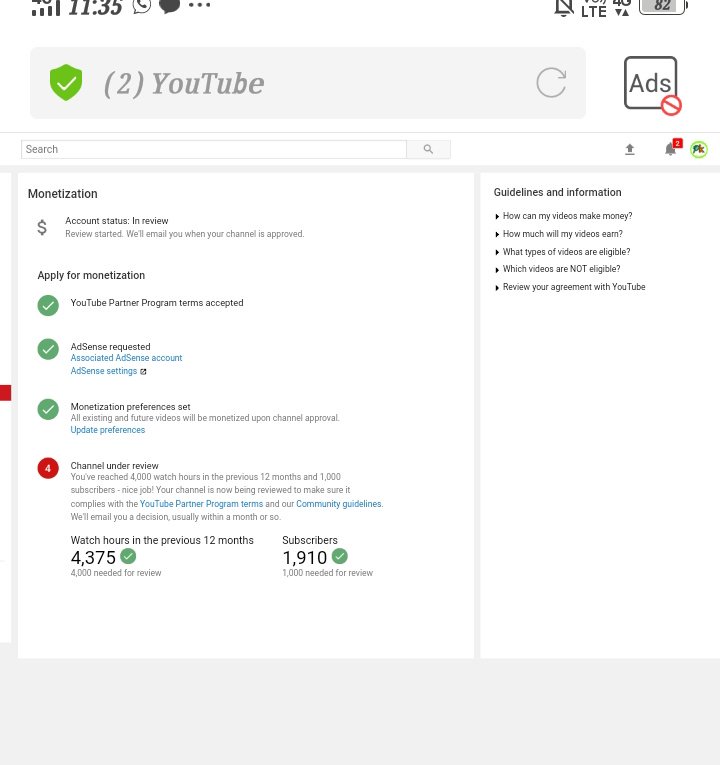Viewport: 720px width, 765px height.
Task: Reload the page with refresh icon
Action: (x=551, y=82)
